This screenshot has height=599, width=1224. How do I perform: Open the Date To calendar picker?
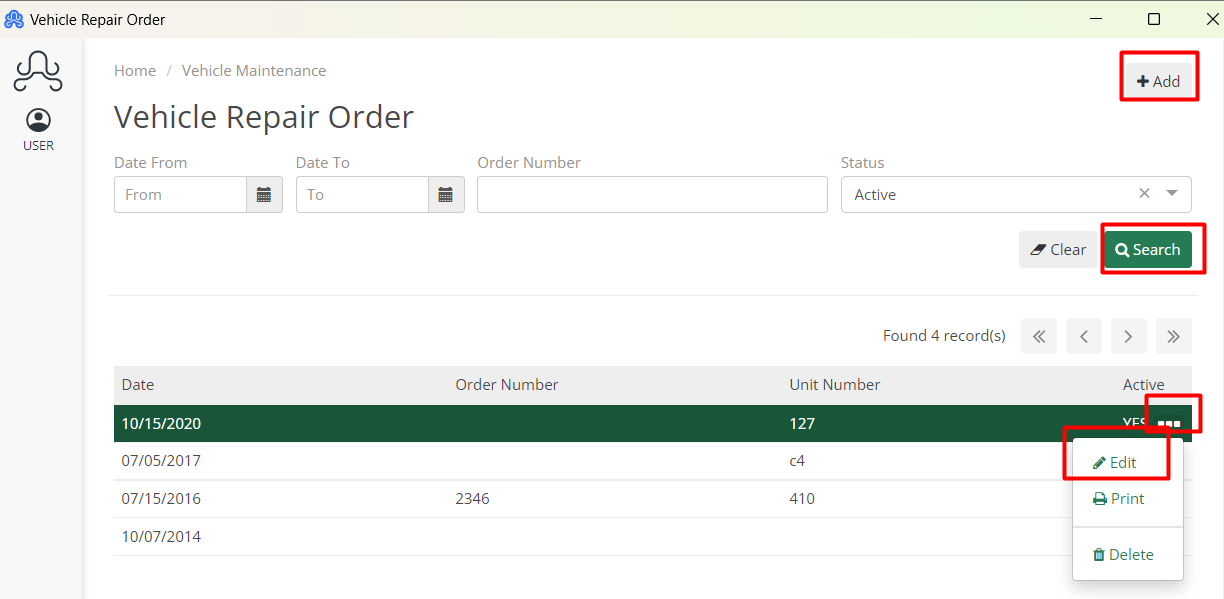pos(446,194)
